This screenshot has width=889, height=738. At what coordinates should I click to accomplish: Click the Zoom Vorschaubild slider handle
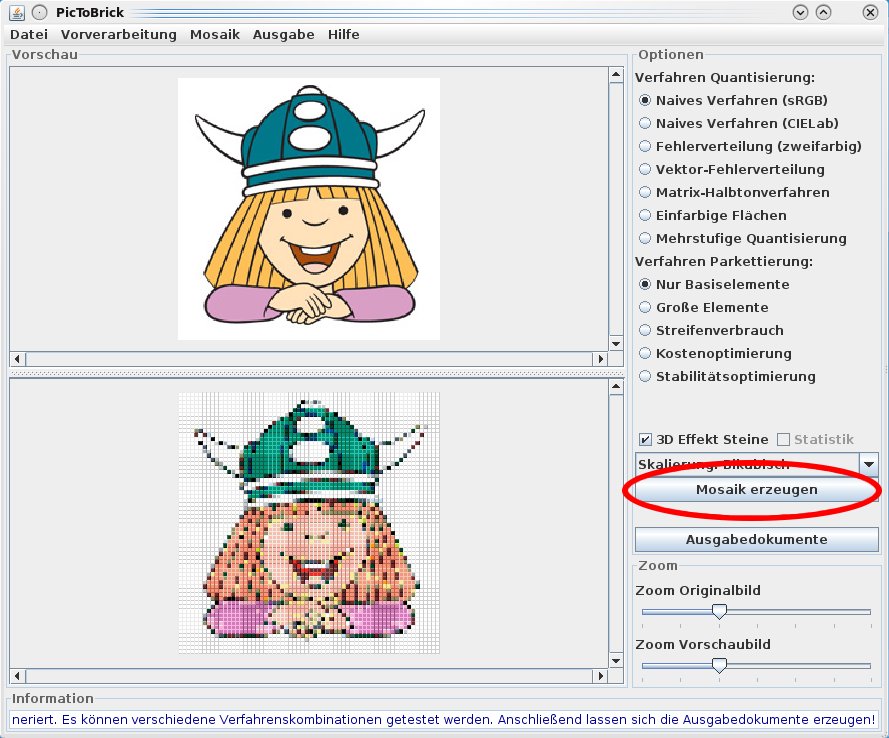[x=719, y=665]
